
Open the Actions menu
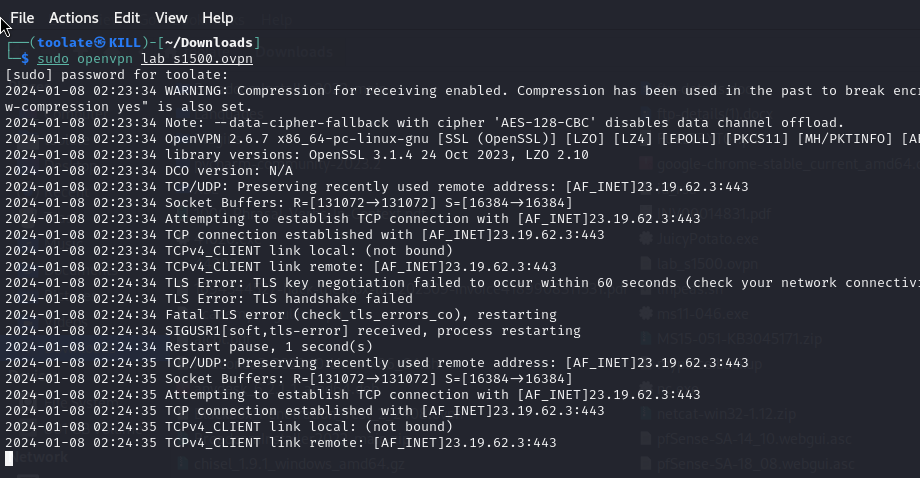73,18
